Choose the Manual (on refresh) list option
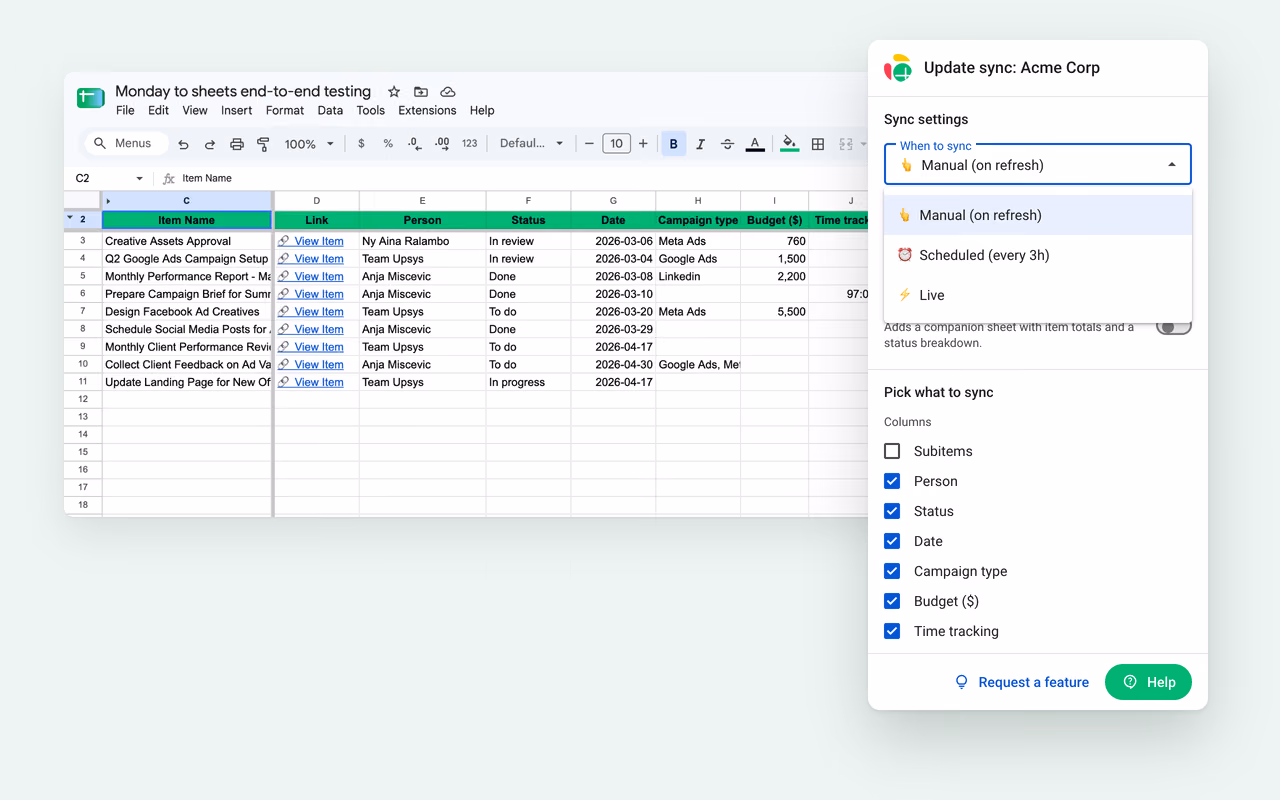Image resolution: width=1280 pixels, height=800 pixels. [x=1038, y=215]
